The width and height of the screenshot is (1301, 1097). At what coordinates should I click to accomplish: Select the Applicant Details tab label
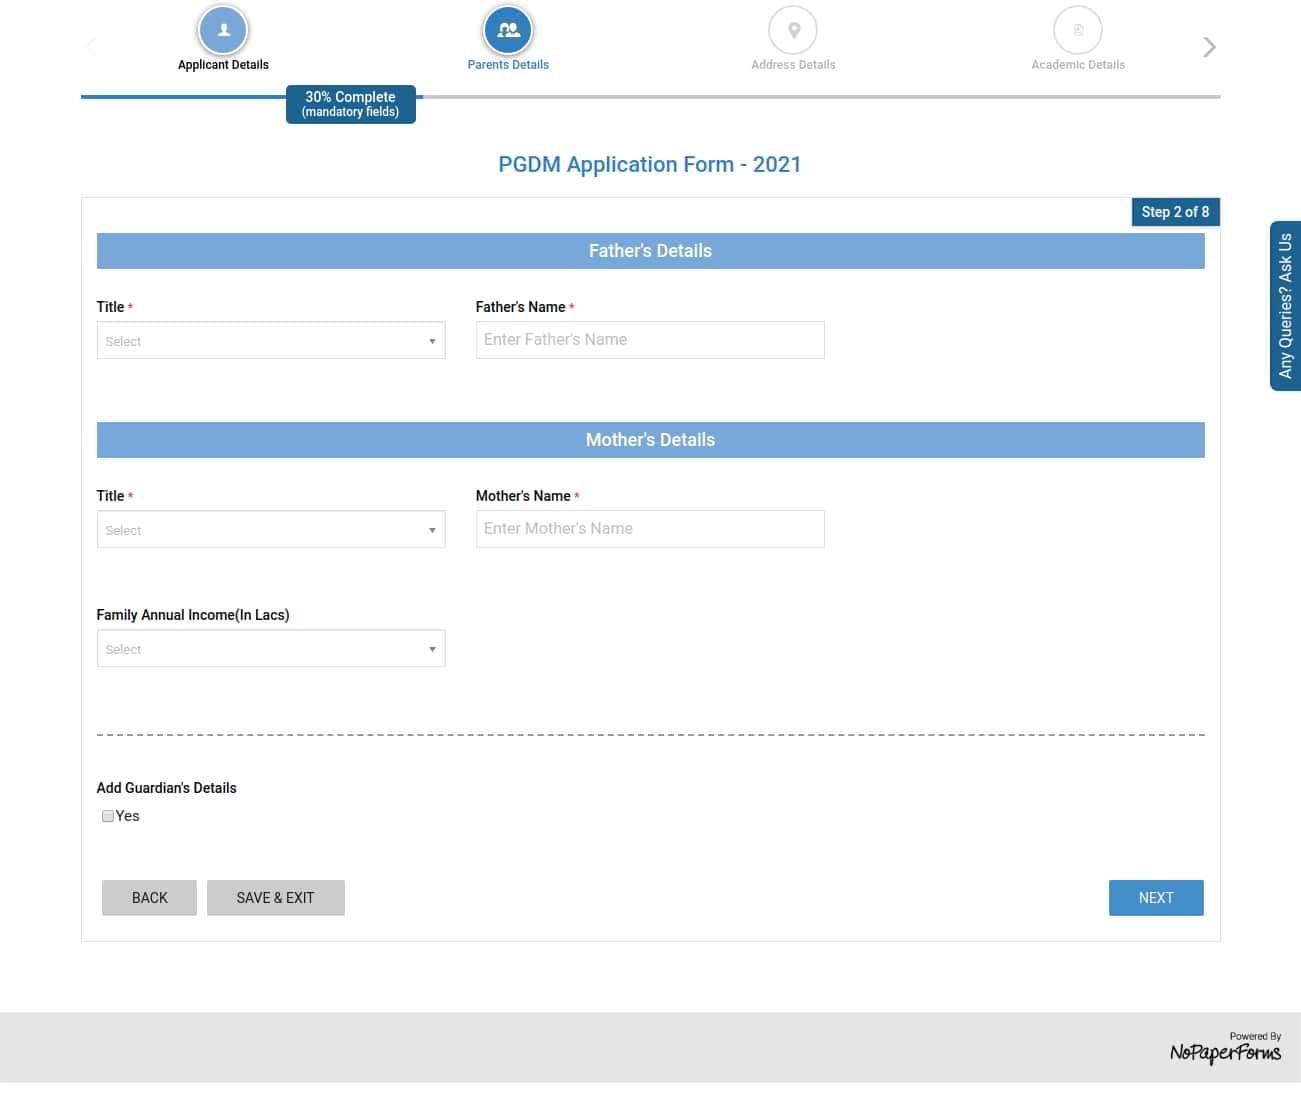[x=222, y=64]
